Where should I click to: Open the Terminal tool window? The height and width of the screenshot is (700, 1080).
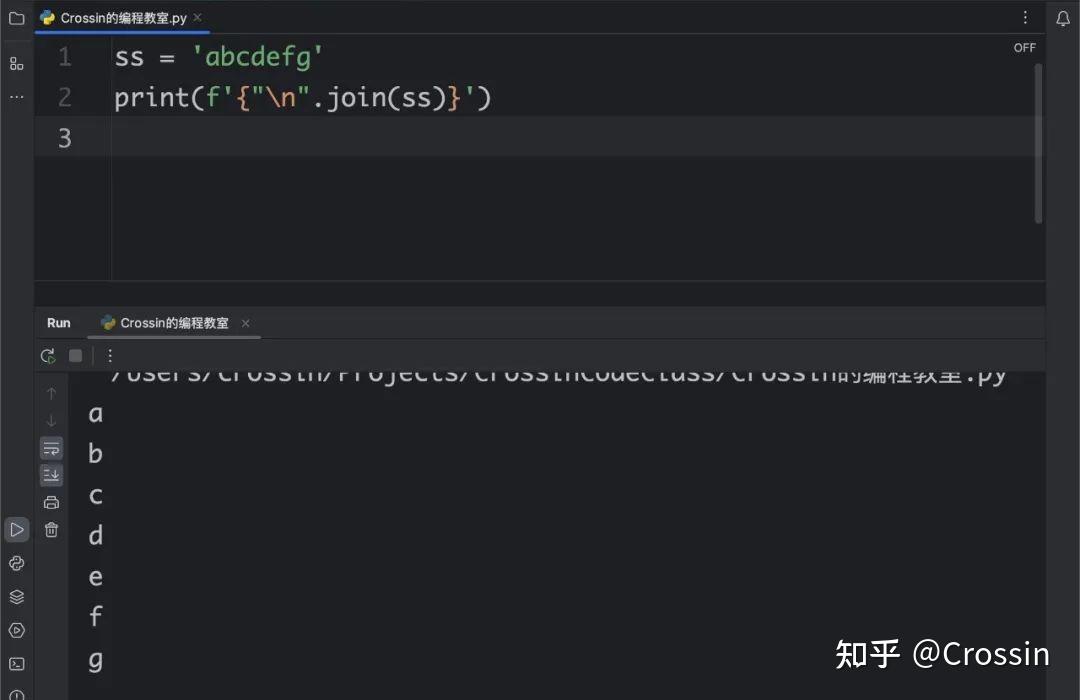click(x=16, y=664)
